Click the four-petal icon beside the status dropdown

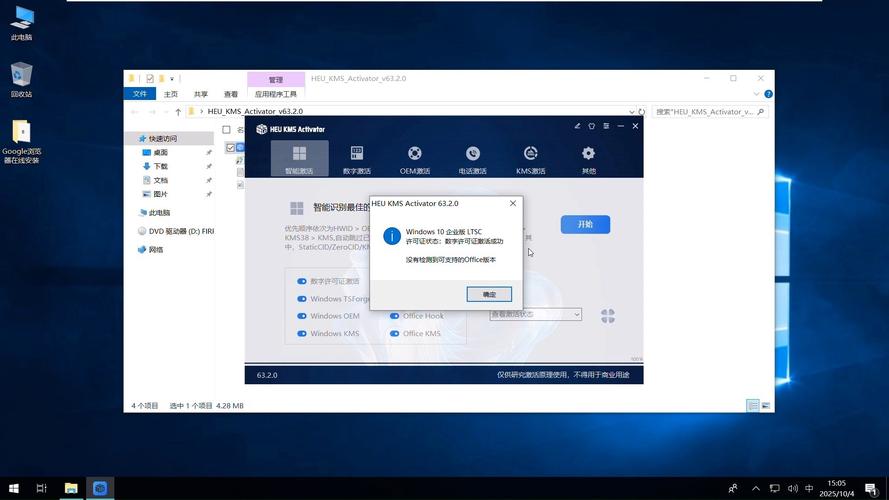tap(608, 316)
